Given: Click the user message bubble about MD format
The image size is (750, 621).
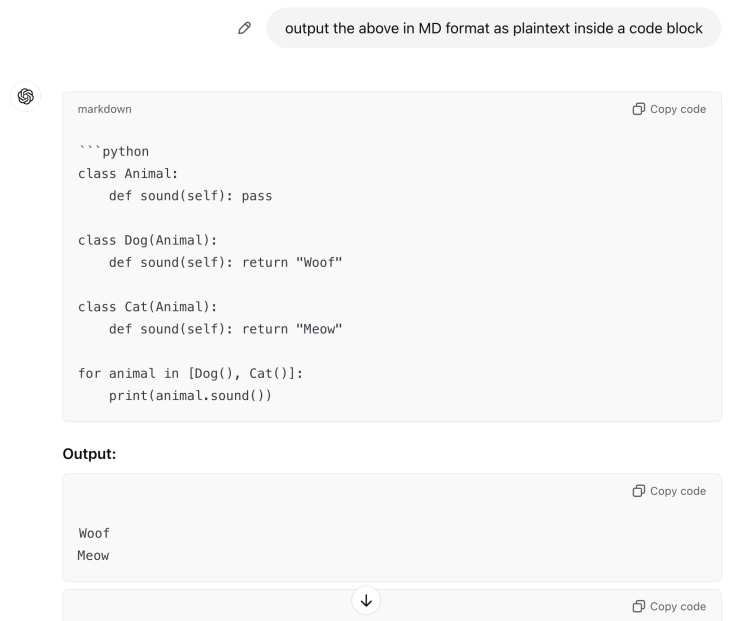Looking at the screenshot, I should pyautogui.click(x=494, y=28).
